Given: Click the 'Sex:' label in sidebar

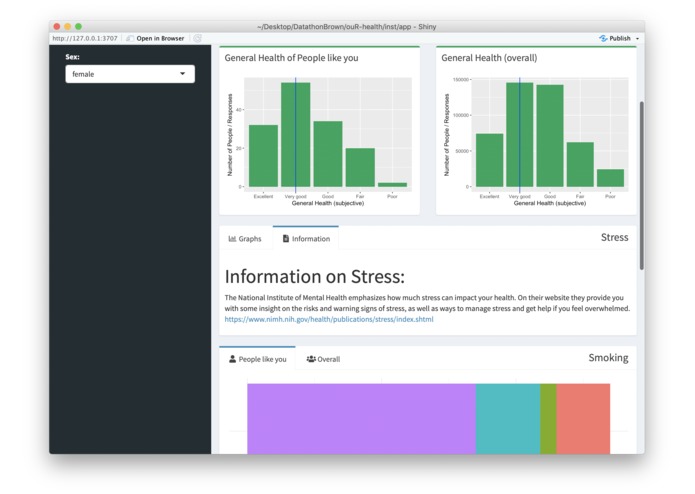Looking at the screenshot, I should [x=72, y=57].
